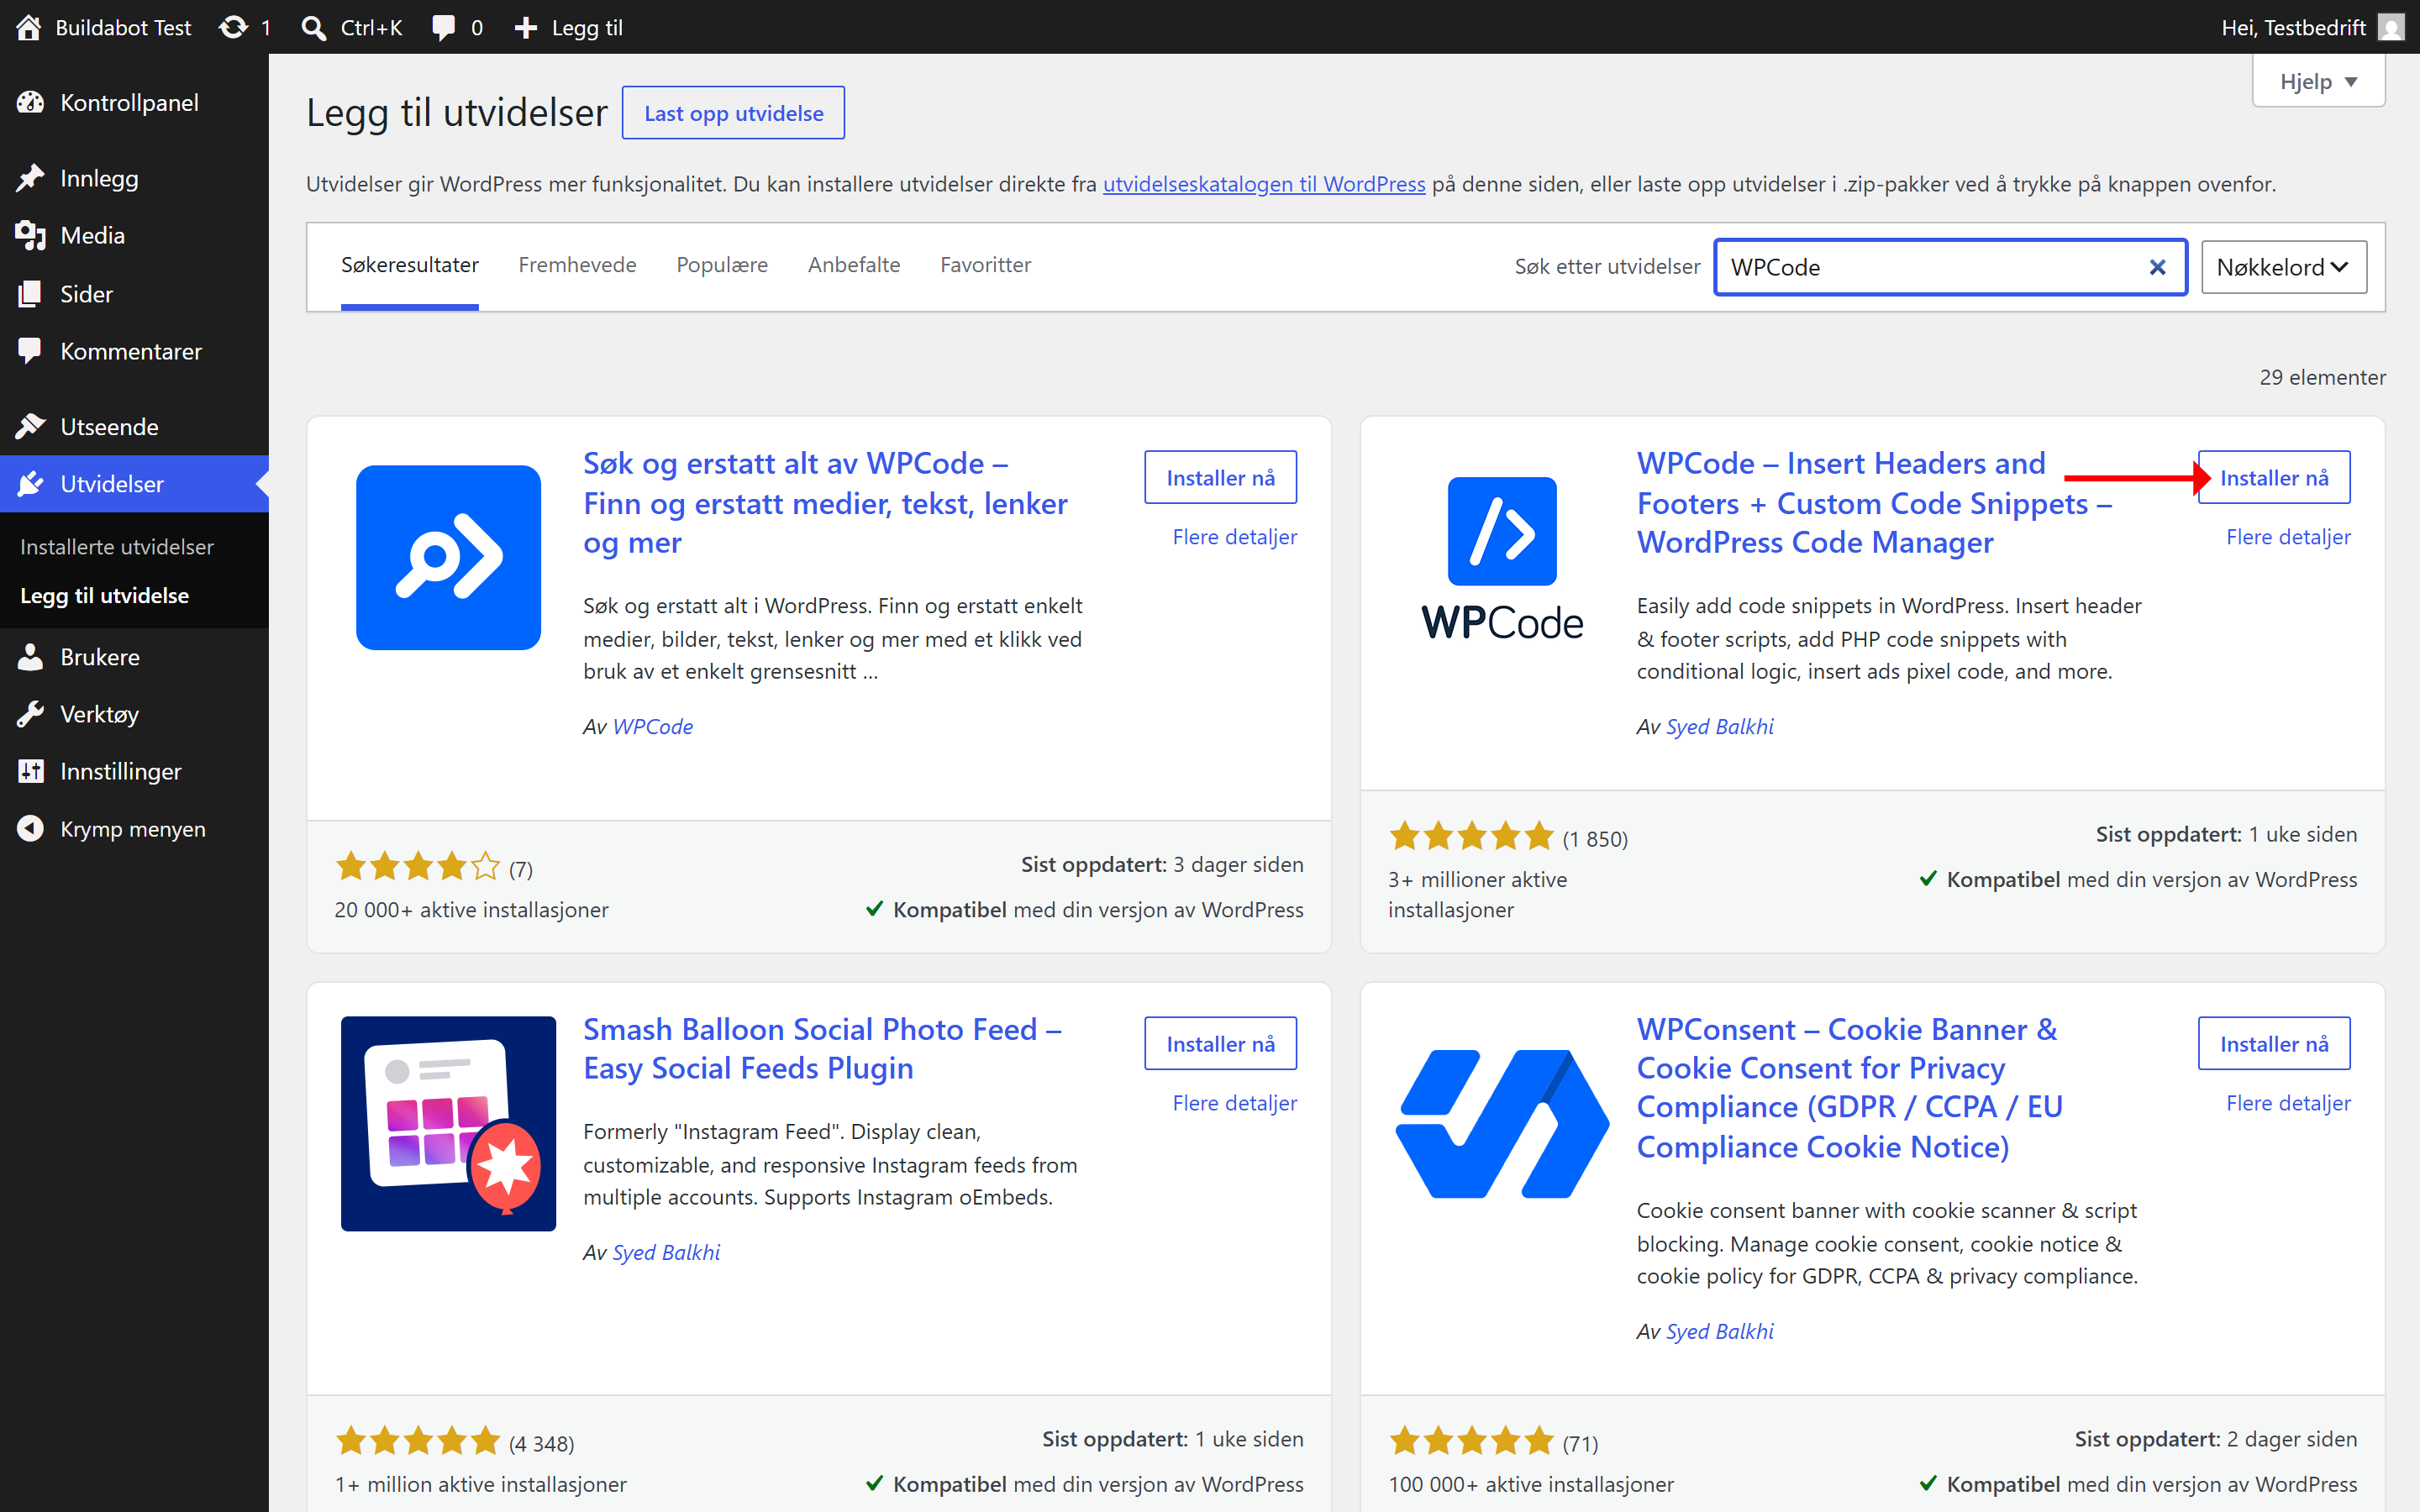Image resolution: width=2420 pixels, height=1512 pixels.
Task: Click the WPCode plugin logo thumbnail
Action: pos(1502,558)
